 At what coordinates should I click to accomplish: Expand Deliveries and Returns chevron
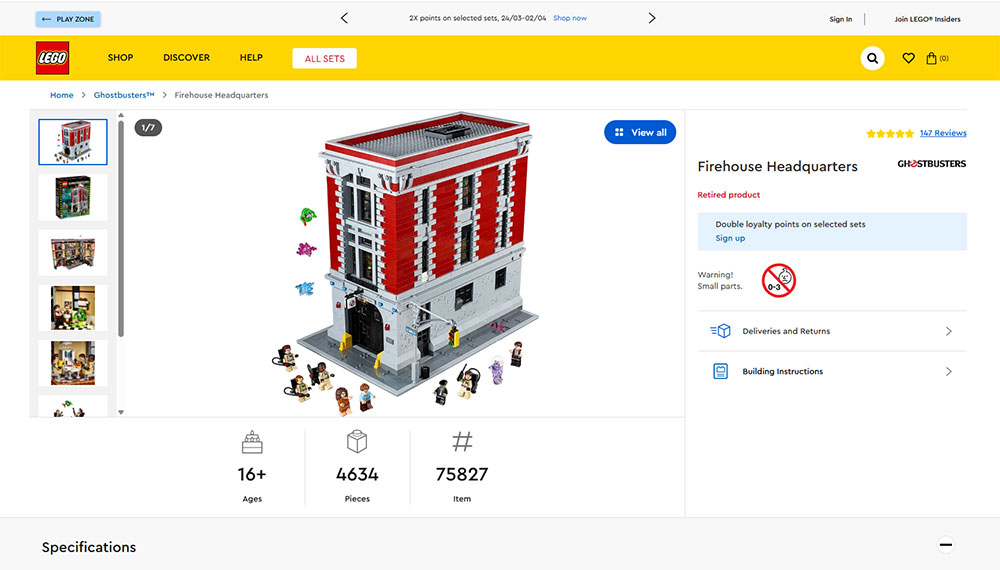(948, 331)
